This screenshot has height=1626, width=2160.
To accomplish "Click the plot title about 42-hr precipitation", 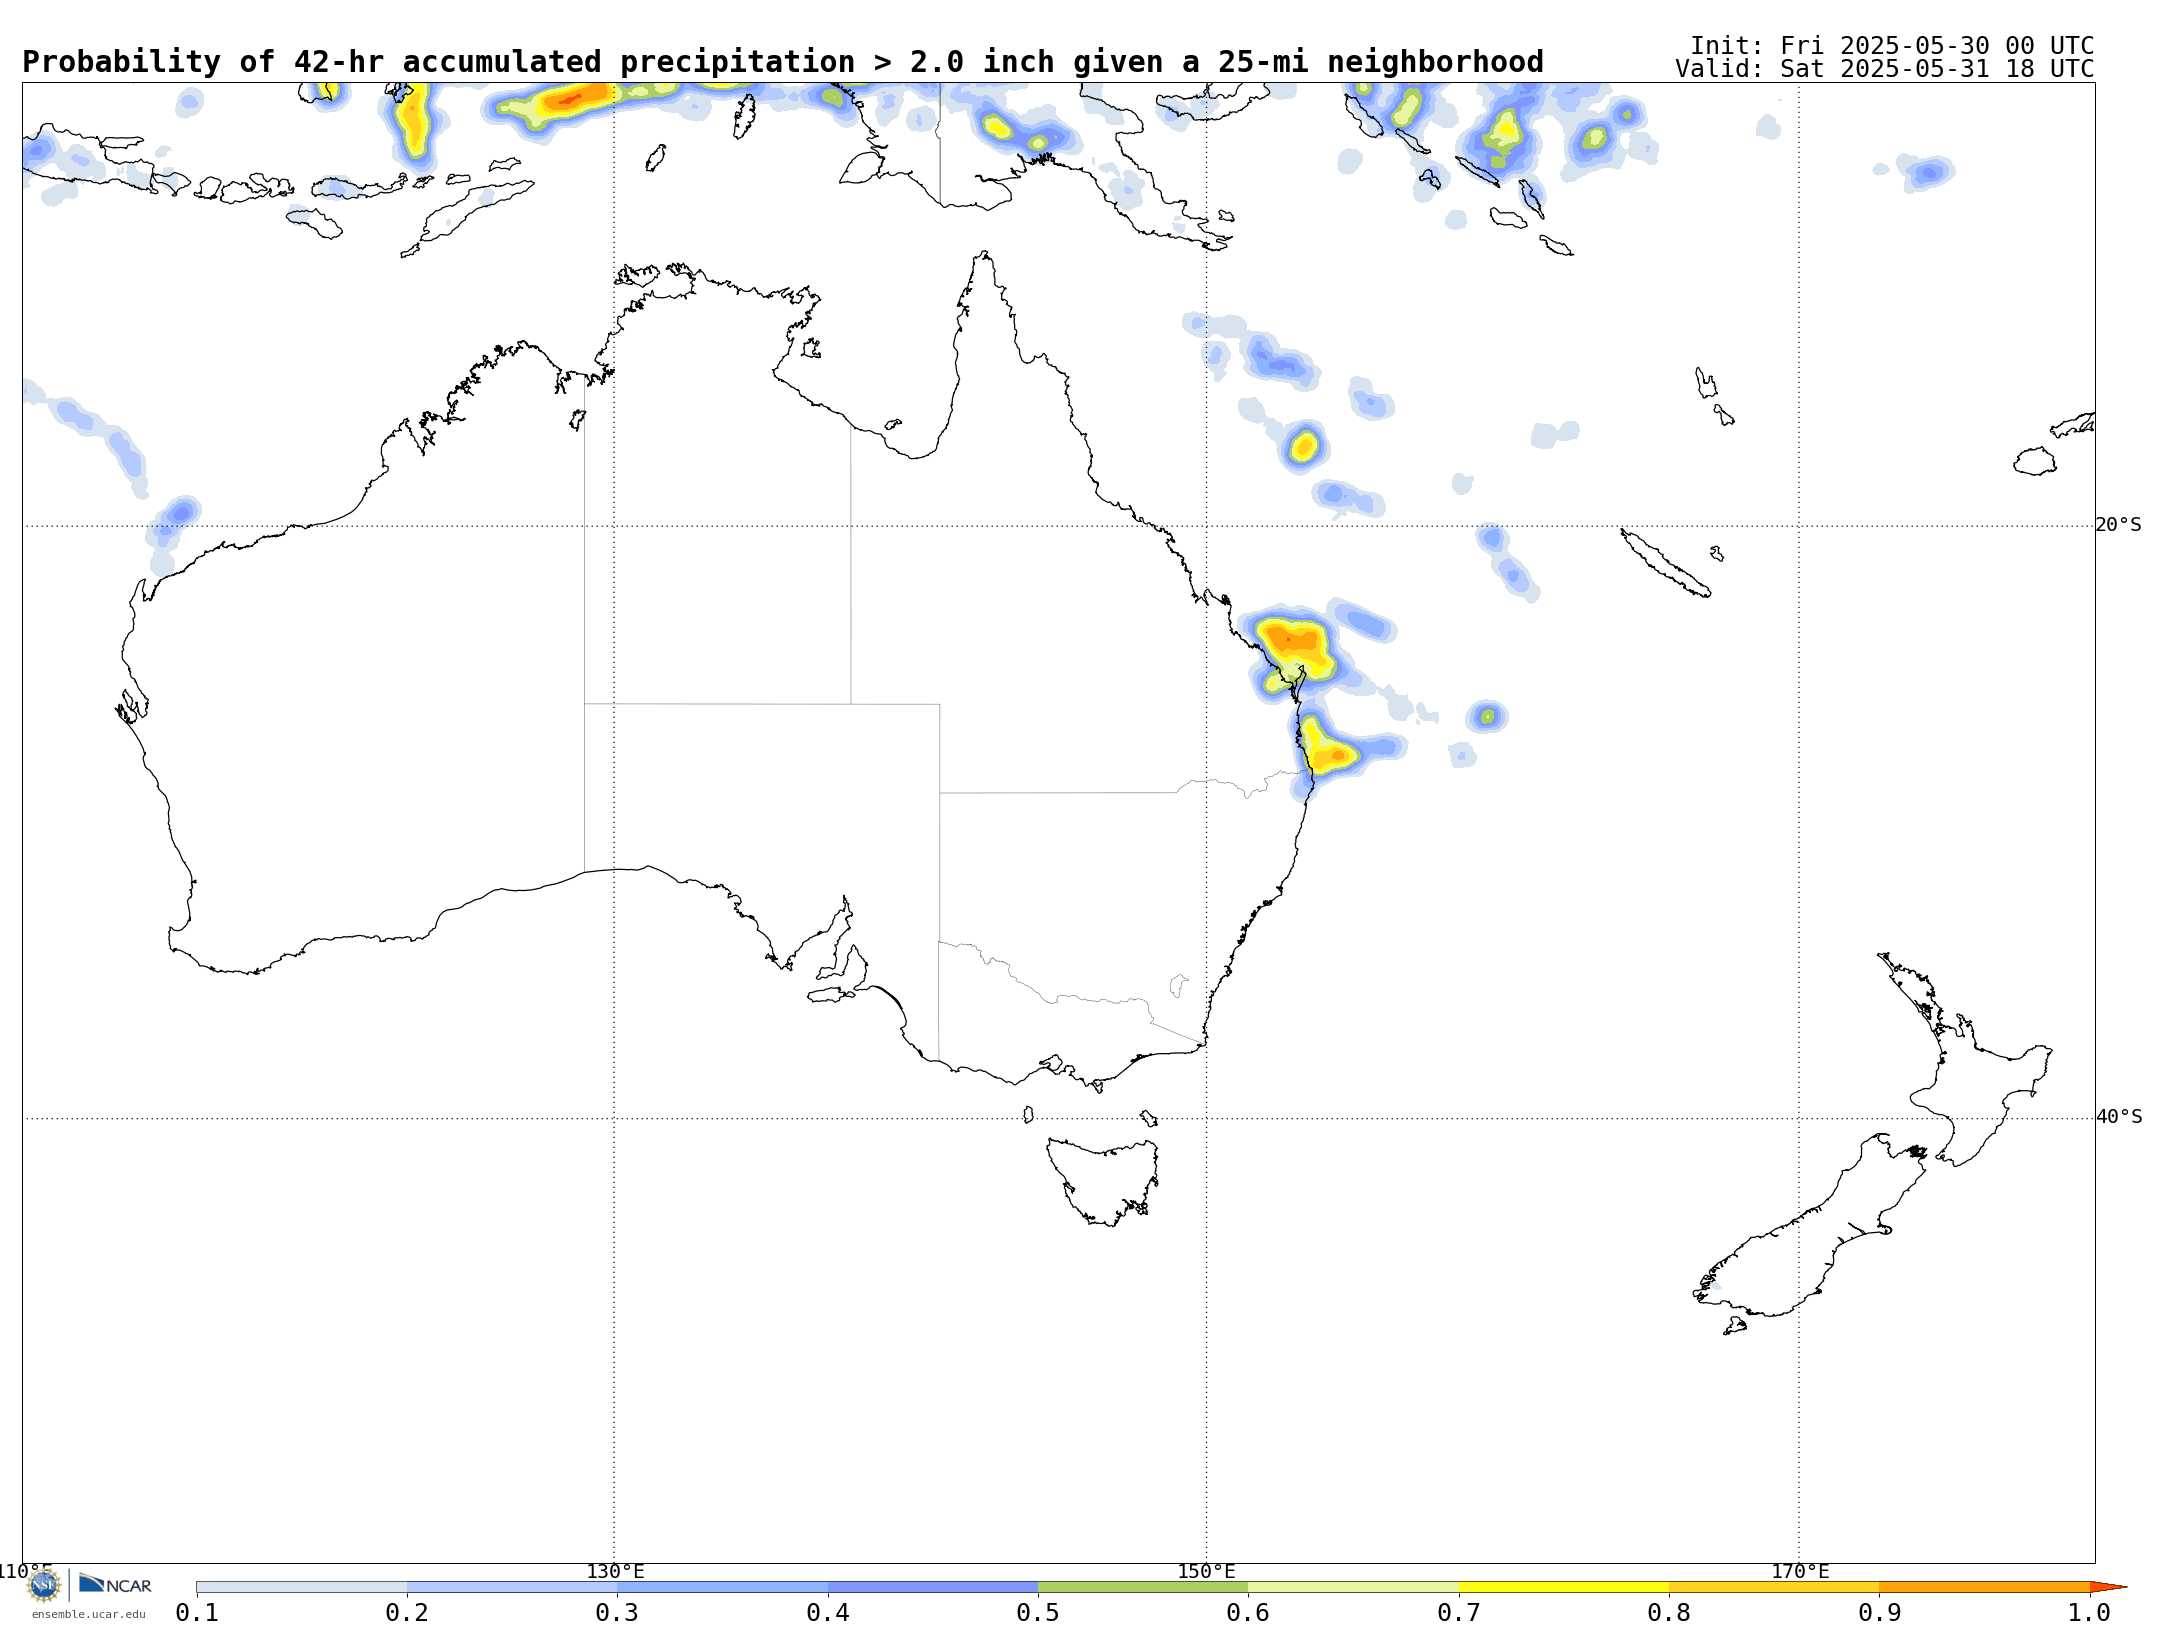I will pos(783,62).
